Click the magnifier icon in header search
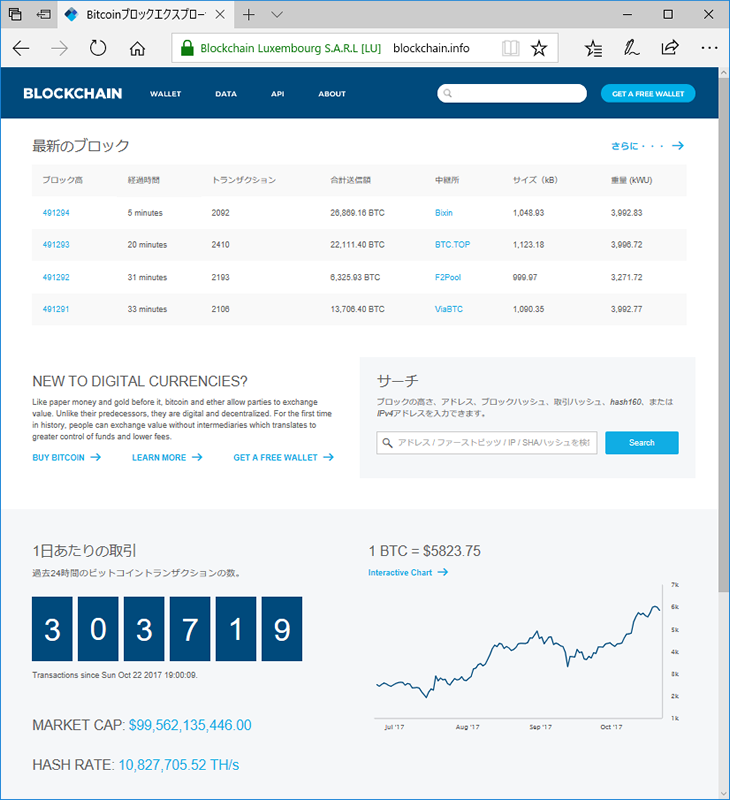 pos(447,93)
